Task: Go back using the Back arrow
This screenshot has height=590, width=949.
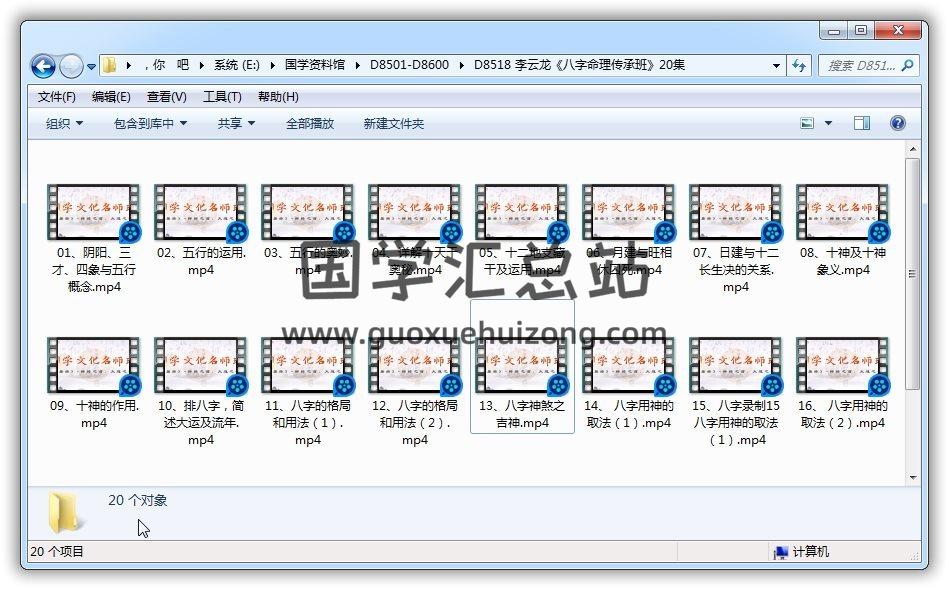Action: tap(43, 66)
